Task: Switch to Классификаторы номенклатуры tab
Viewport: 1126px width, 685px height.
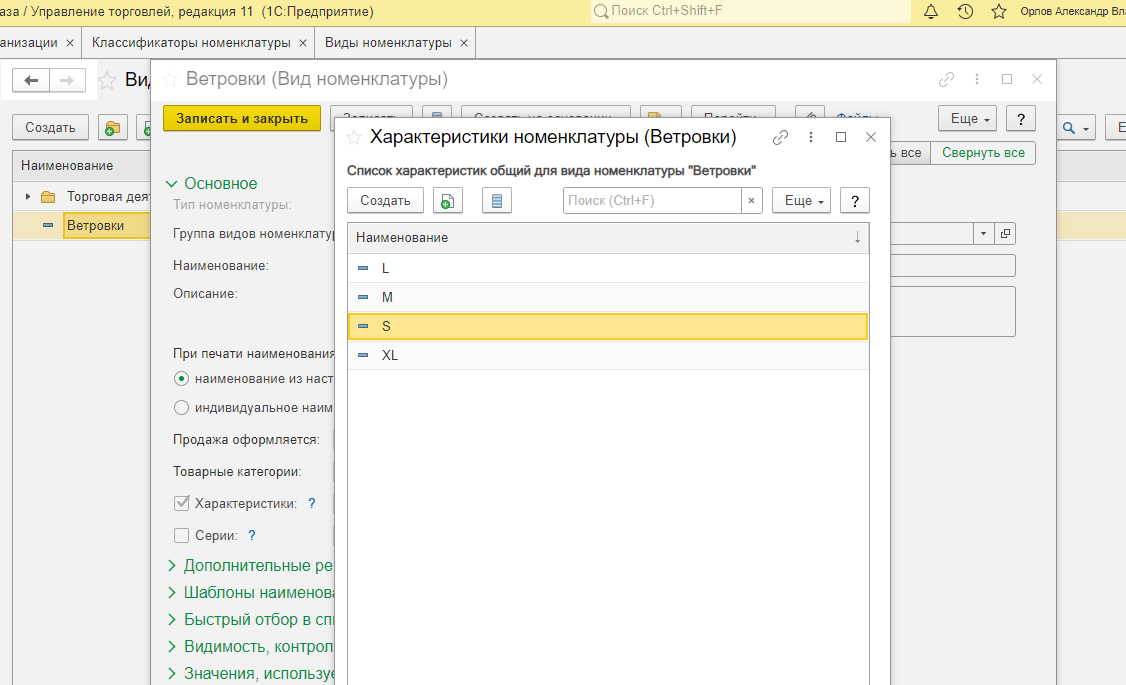Action: click(x=191, y=43)
